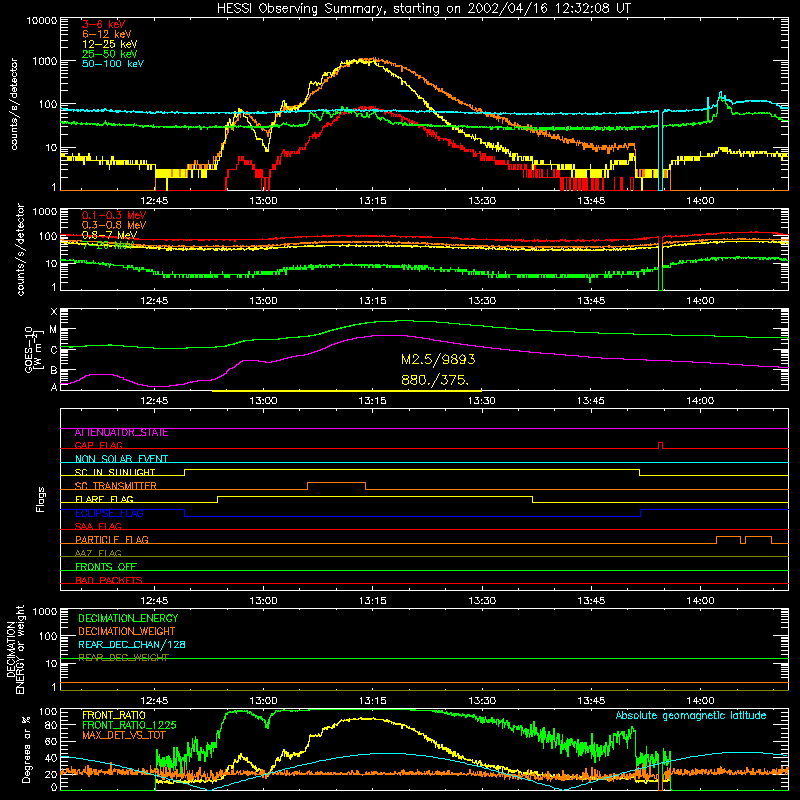Click the 0.8-7 MeV legend label
800x800 pixels.
[110, 235]
